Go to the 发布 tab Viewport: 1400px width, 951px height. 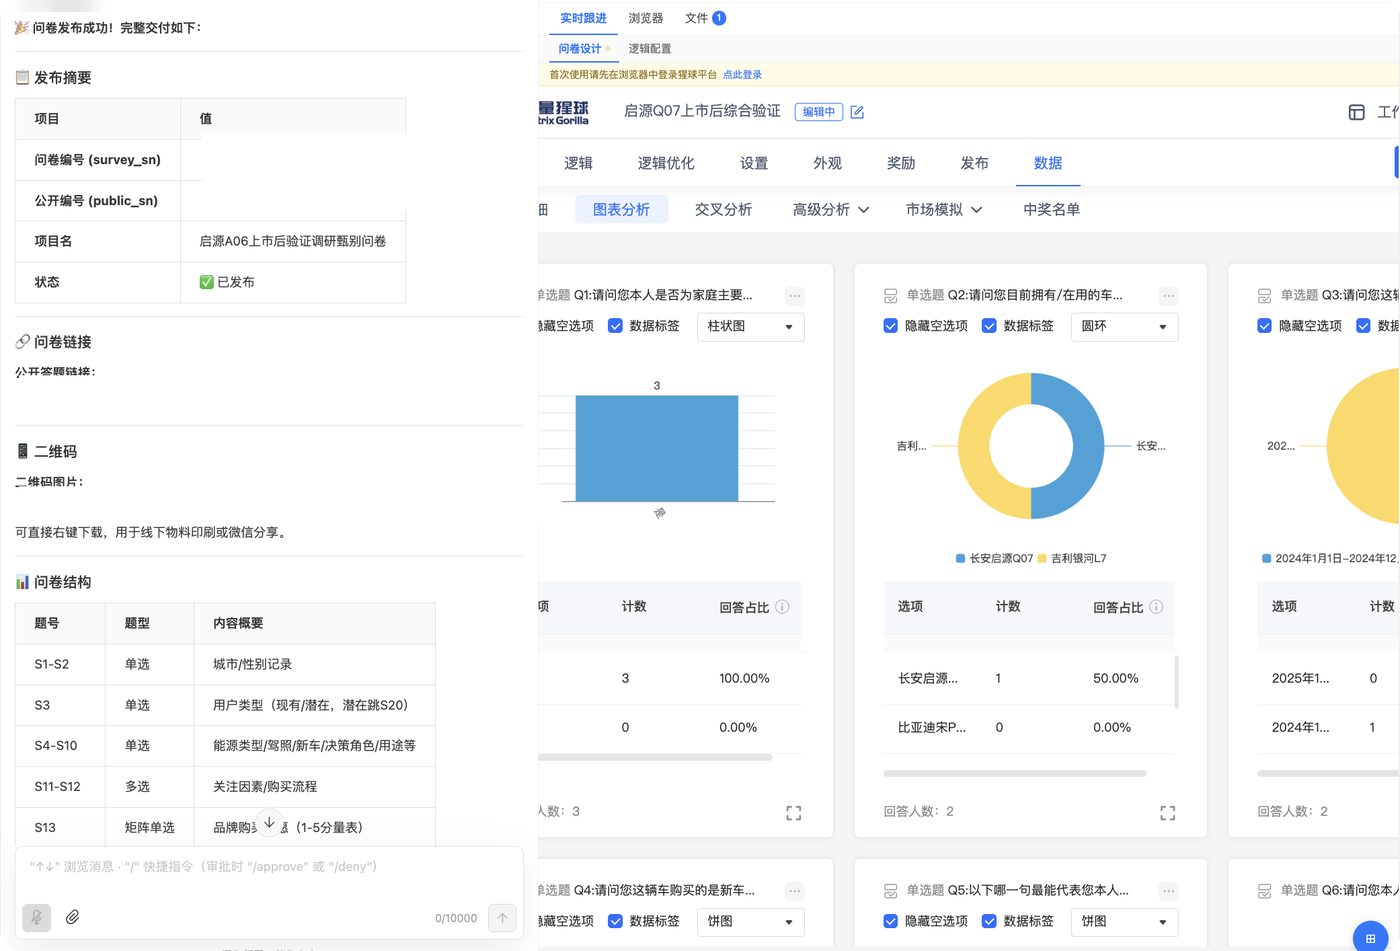point(974,163)
